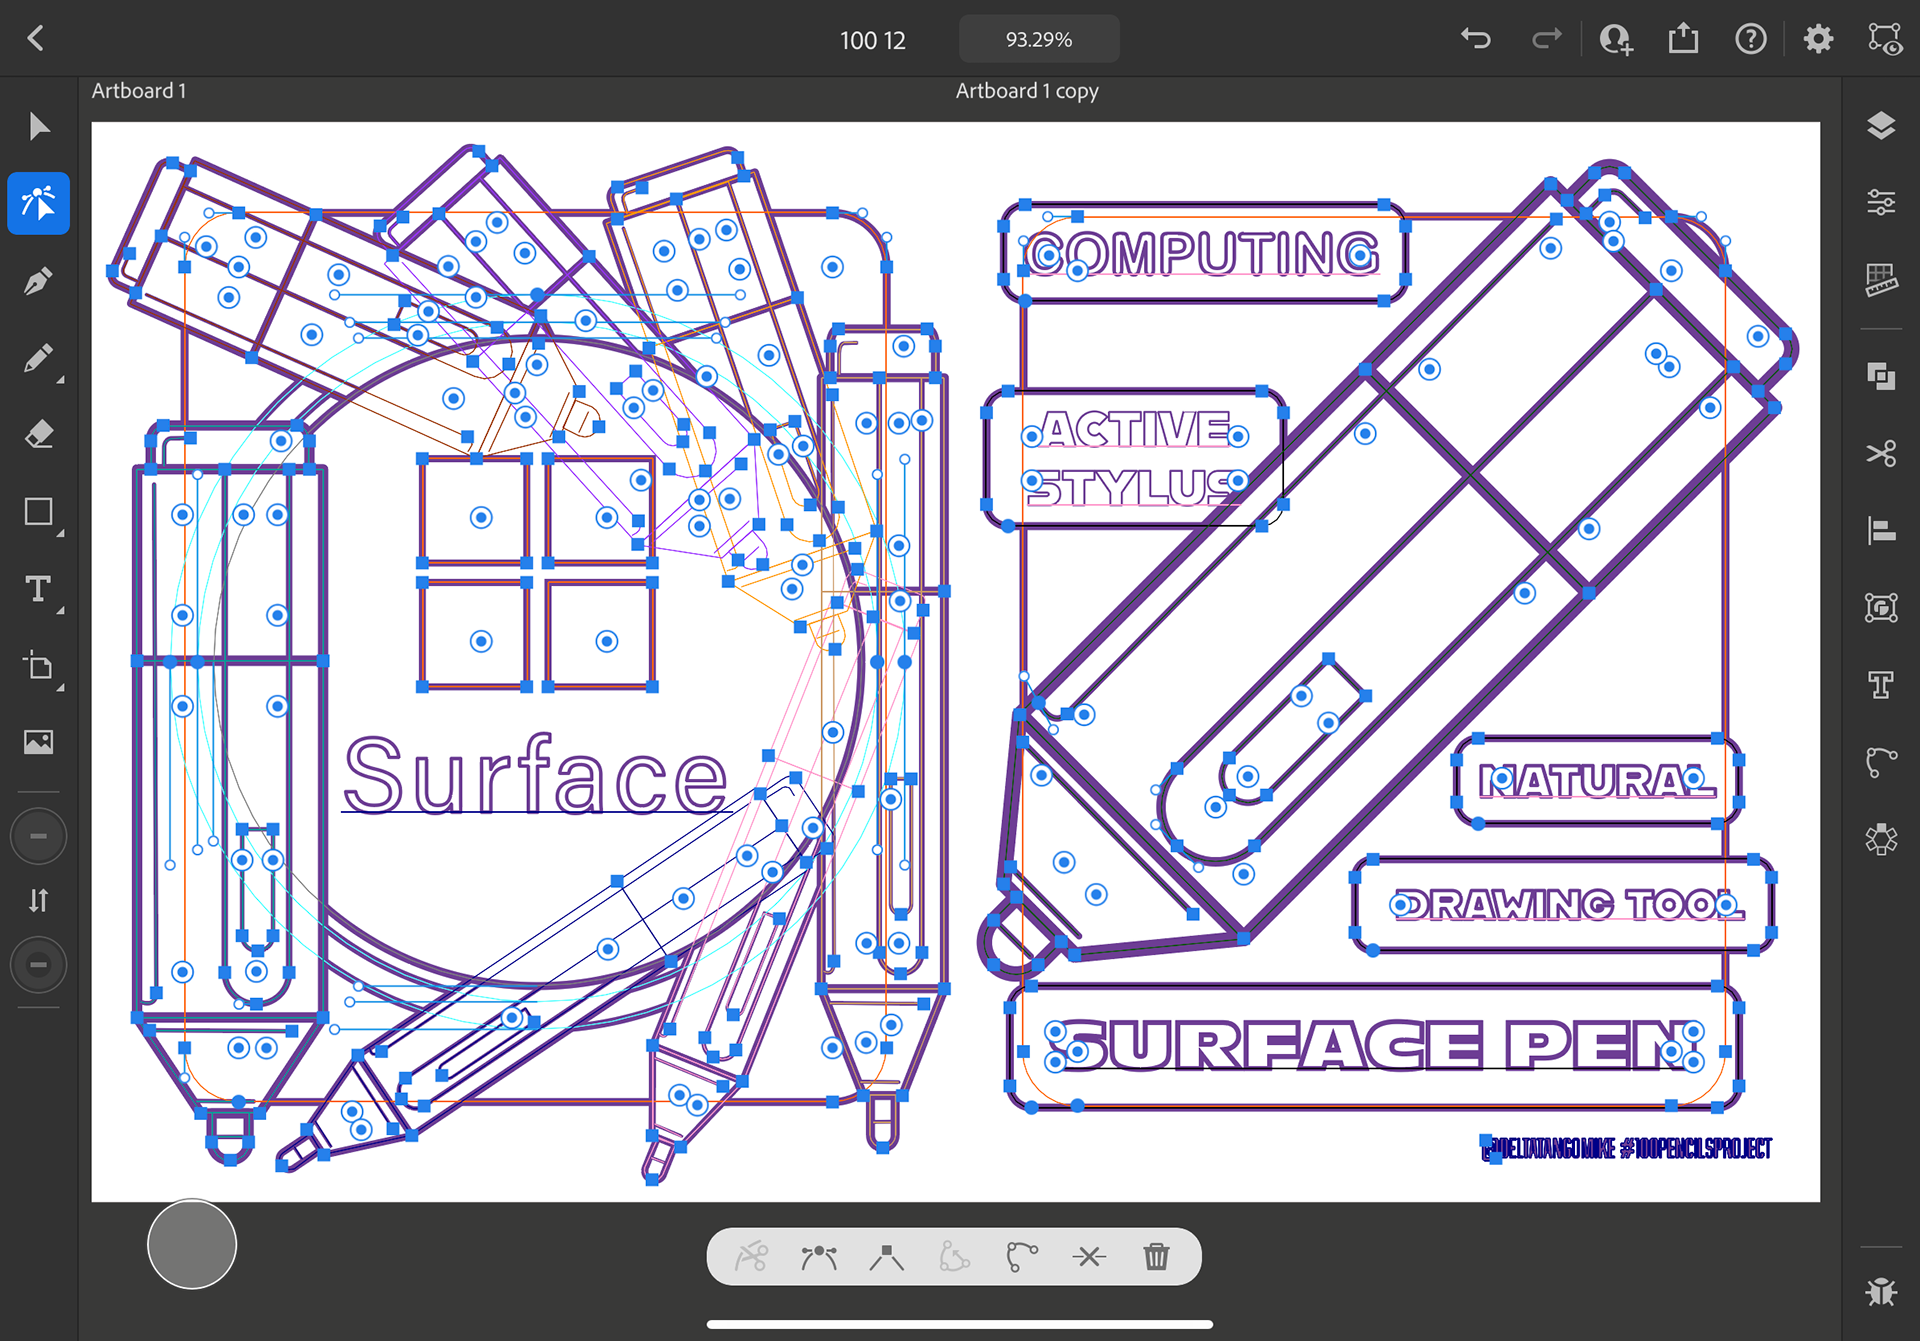The width and height of the screenshot is (1920, 1341).
Task: Click the ACTIVE text outline
Action: 1136,429
